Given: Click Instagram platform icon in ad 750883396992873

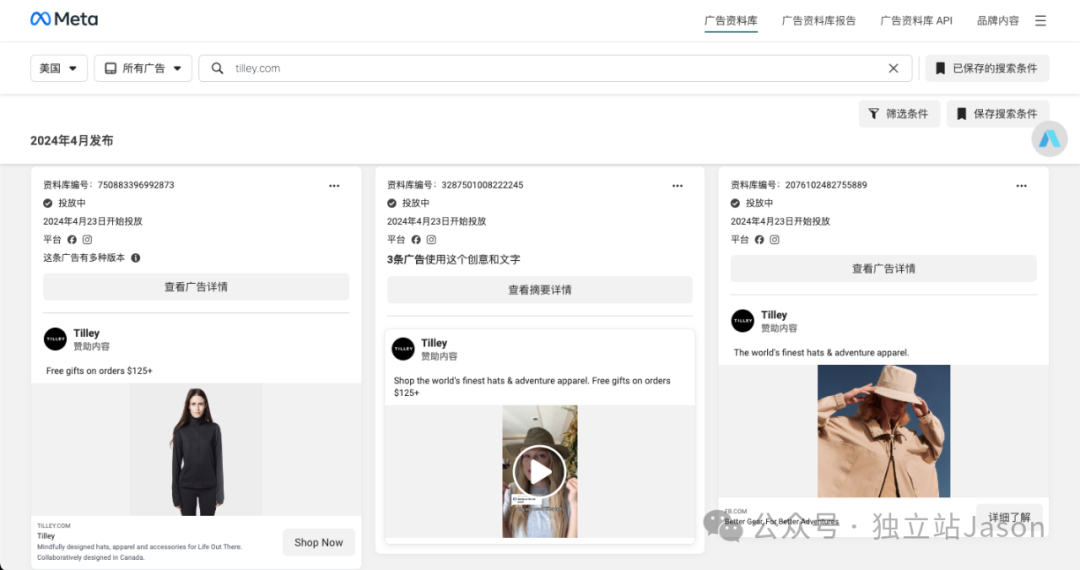Looking at the screenshot, I should [87, 240].
